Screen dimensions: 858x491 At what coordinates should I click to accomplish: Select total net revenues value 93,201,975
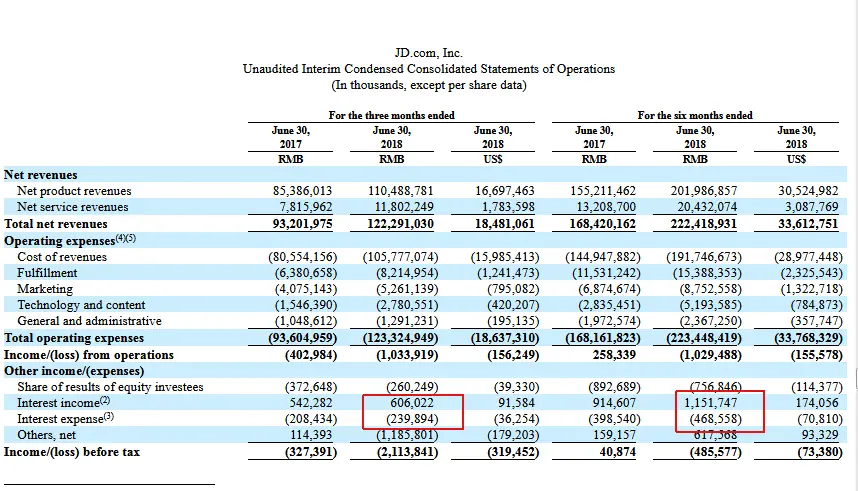click(x=302, y=224)
